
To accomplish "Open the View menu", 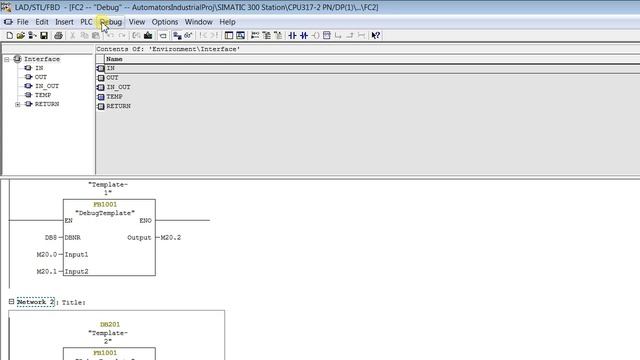I will pos(137,22).
